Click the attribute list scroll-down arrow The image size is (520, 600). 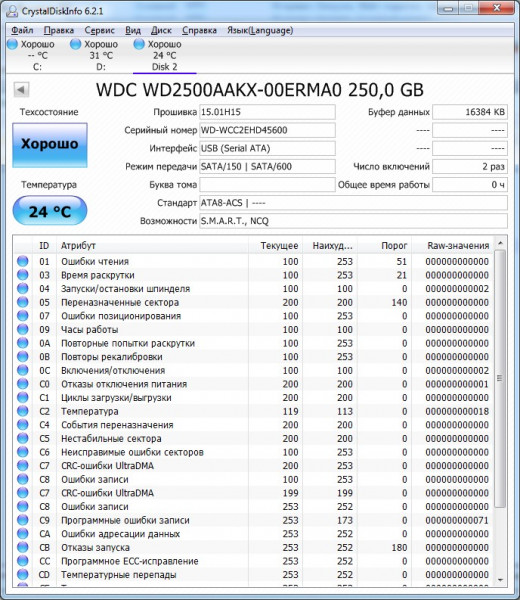click(500, 580)
